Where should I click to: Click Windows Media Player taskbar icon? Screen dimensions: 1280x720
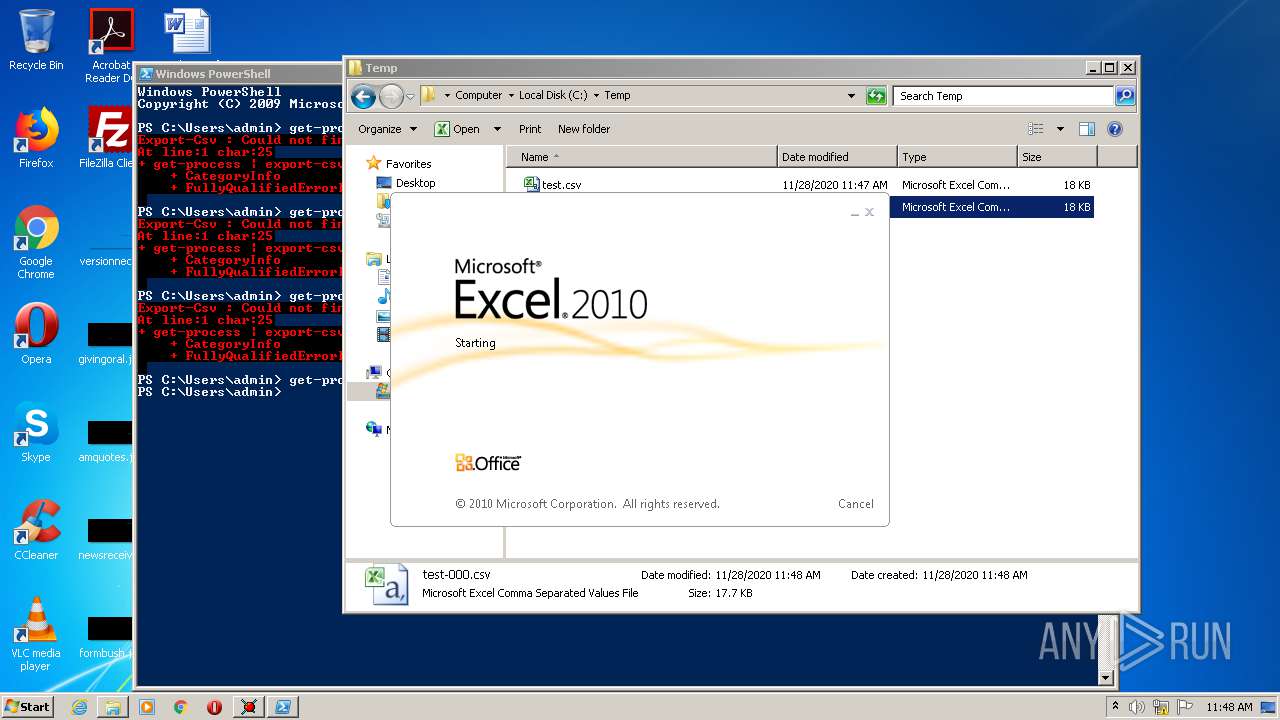(147, 707)
